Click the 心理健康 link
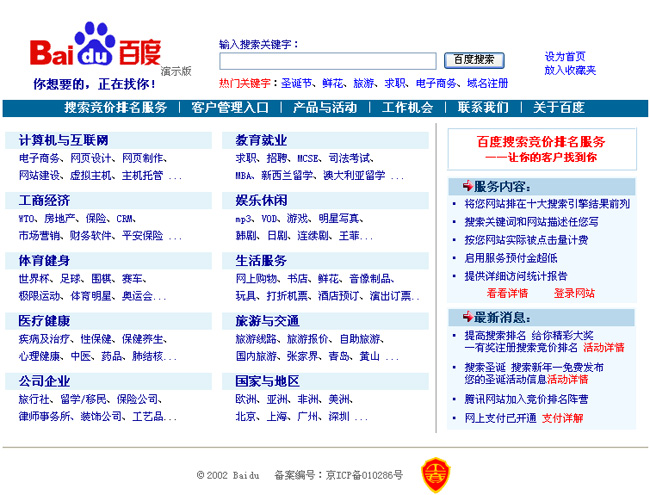The height and width of the screenshot is (495, 650). tap(39, 356)
